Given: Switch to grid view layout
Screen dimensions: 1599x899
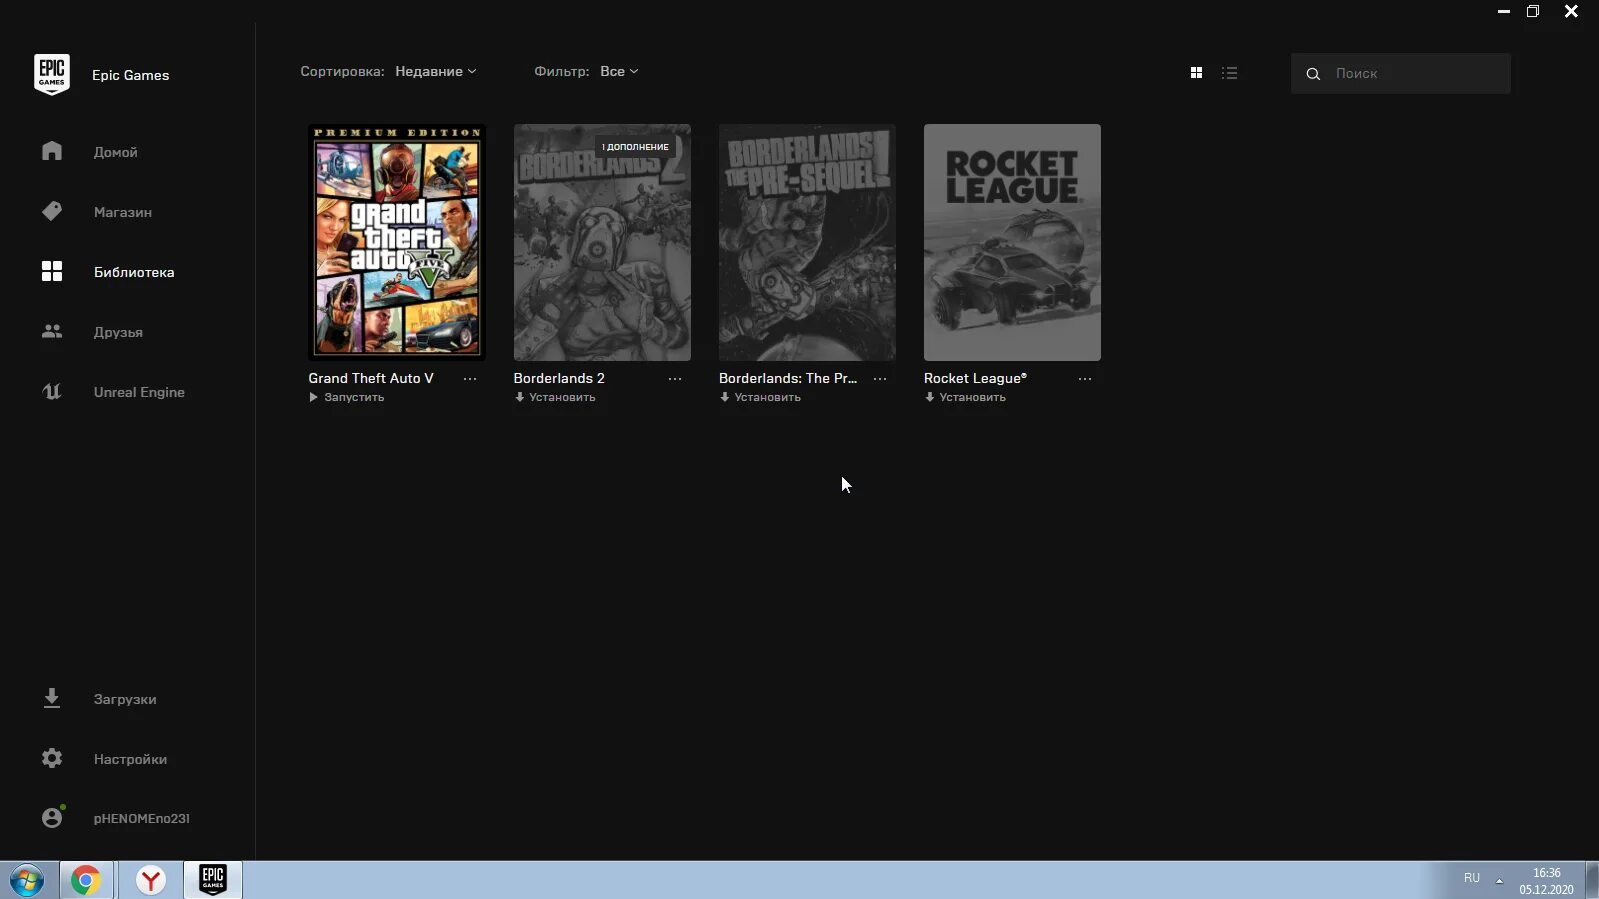Looking at the screenshot, I should click(x=1196, y=73).
